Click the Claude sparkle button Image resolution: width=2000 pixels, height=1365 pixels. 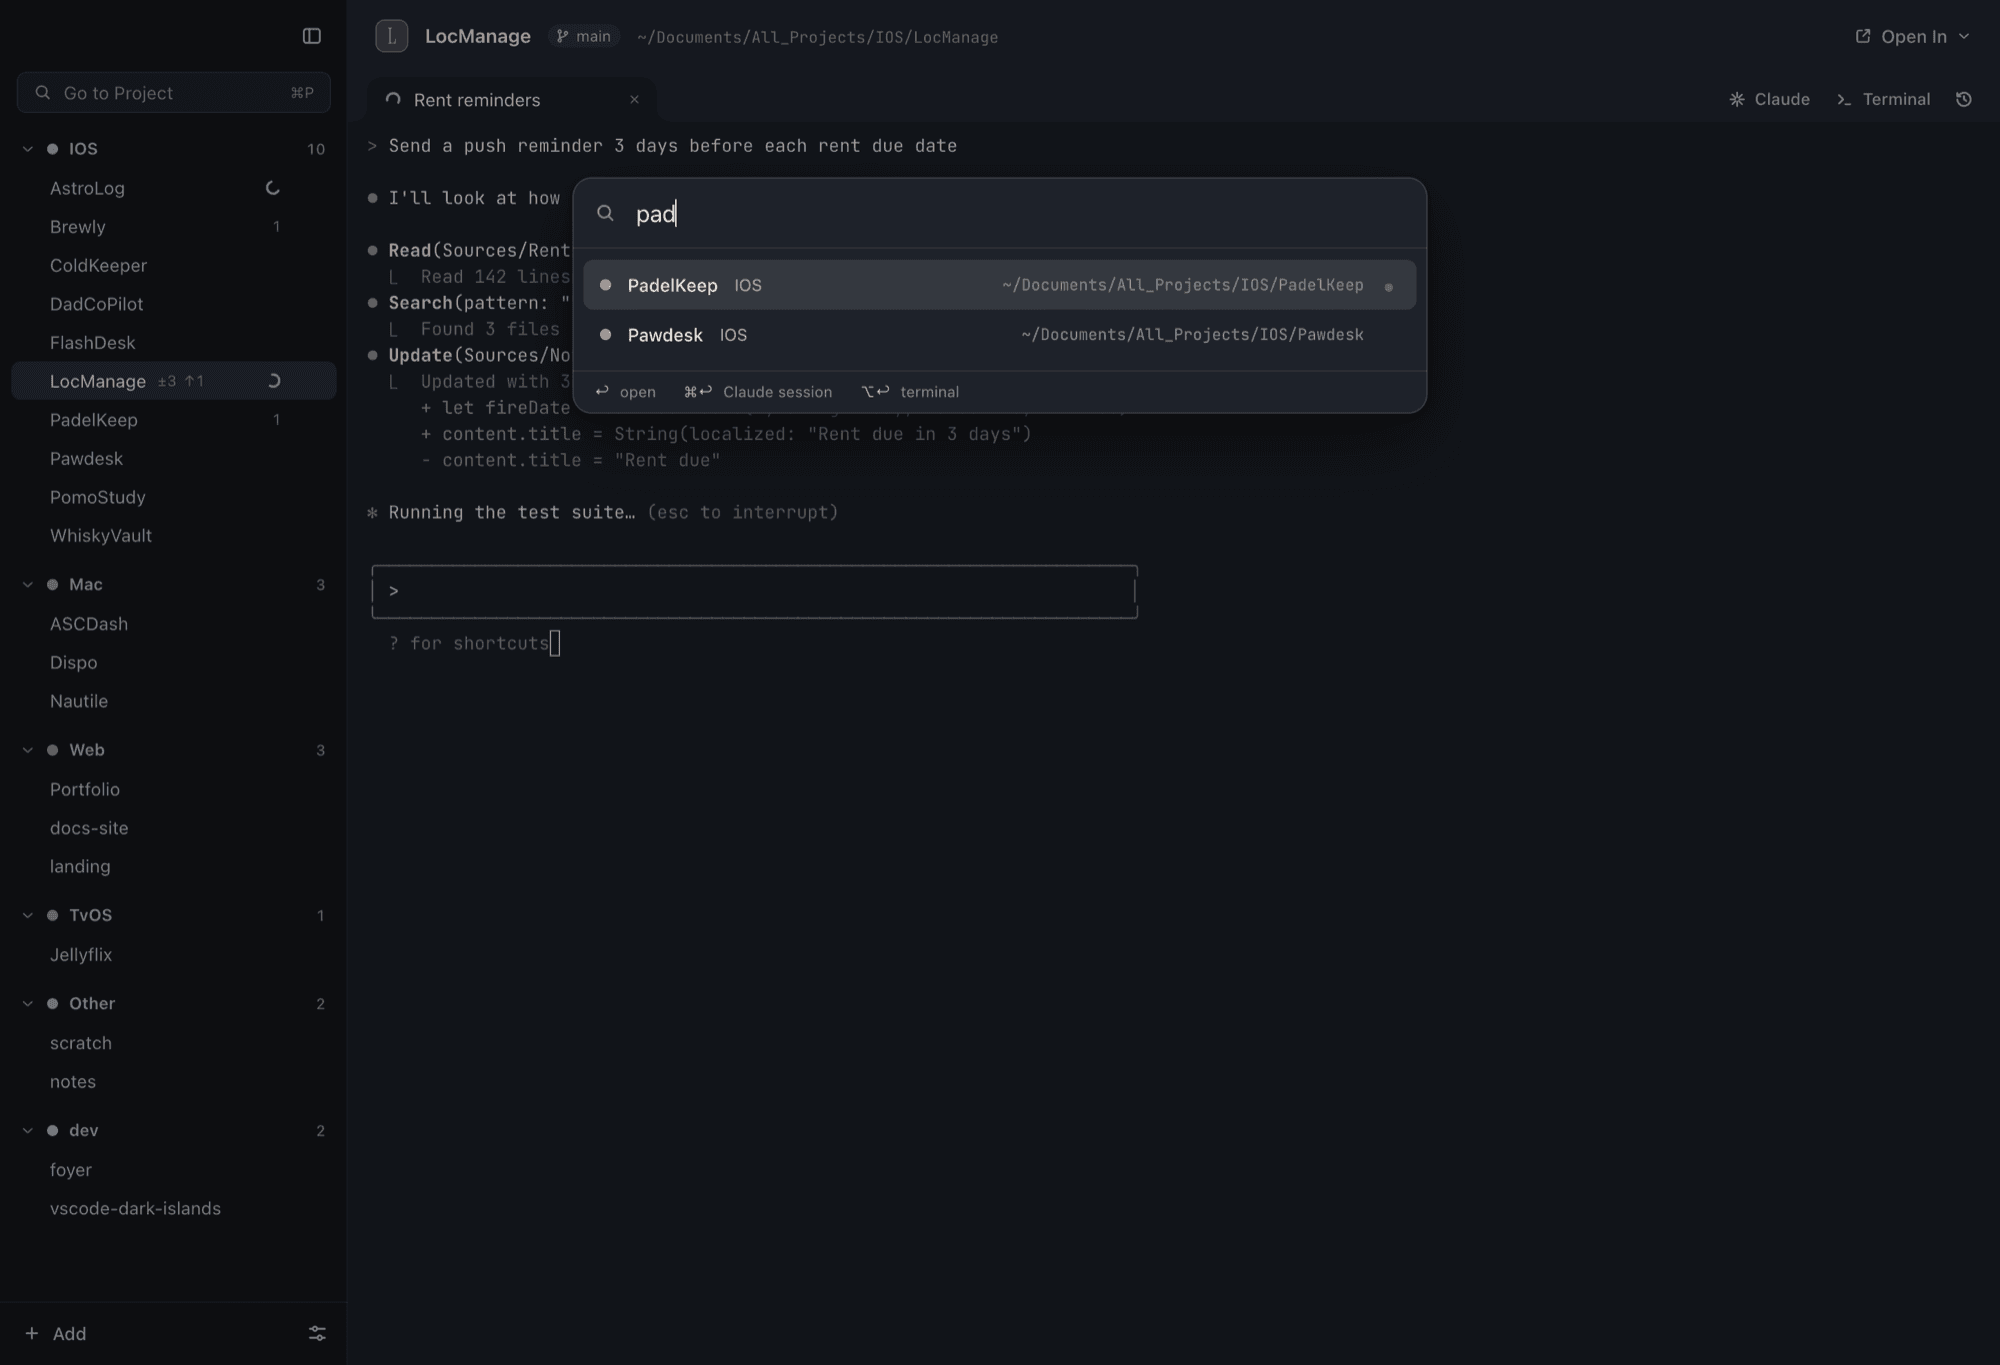1769,99
